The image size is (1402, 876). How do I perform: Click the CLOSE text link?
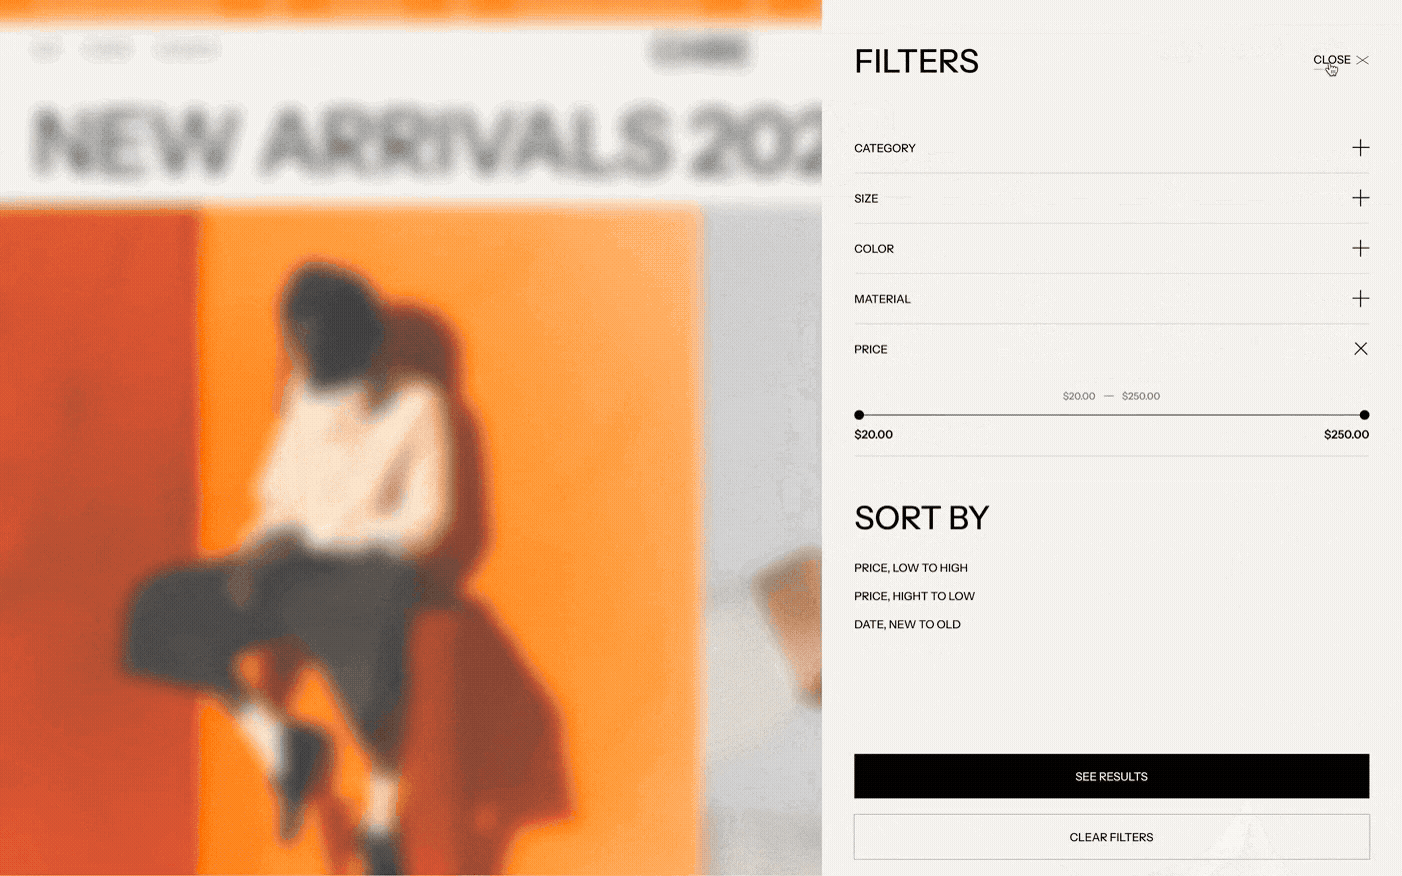[x=1331, y=60]
